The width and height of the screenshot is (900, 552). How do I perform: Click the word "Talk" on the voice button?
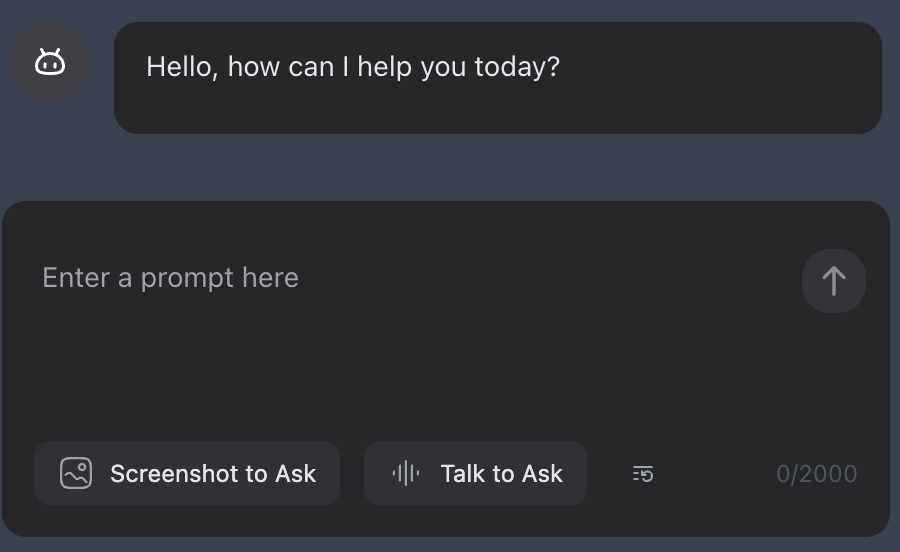point(462,474)
